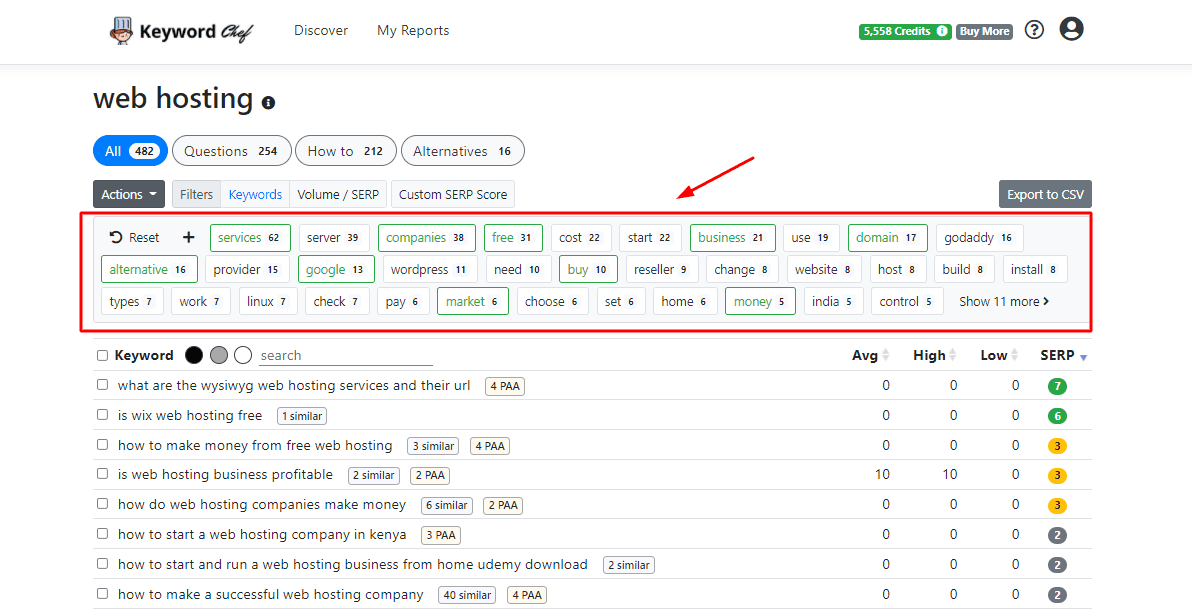Click the Keyword Chef logo
The width and height of the screenshot is (1192, 614).
pyautogui.click(x=181, y=31)
